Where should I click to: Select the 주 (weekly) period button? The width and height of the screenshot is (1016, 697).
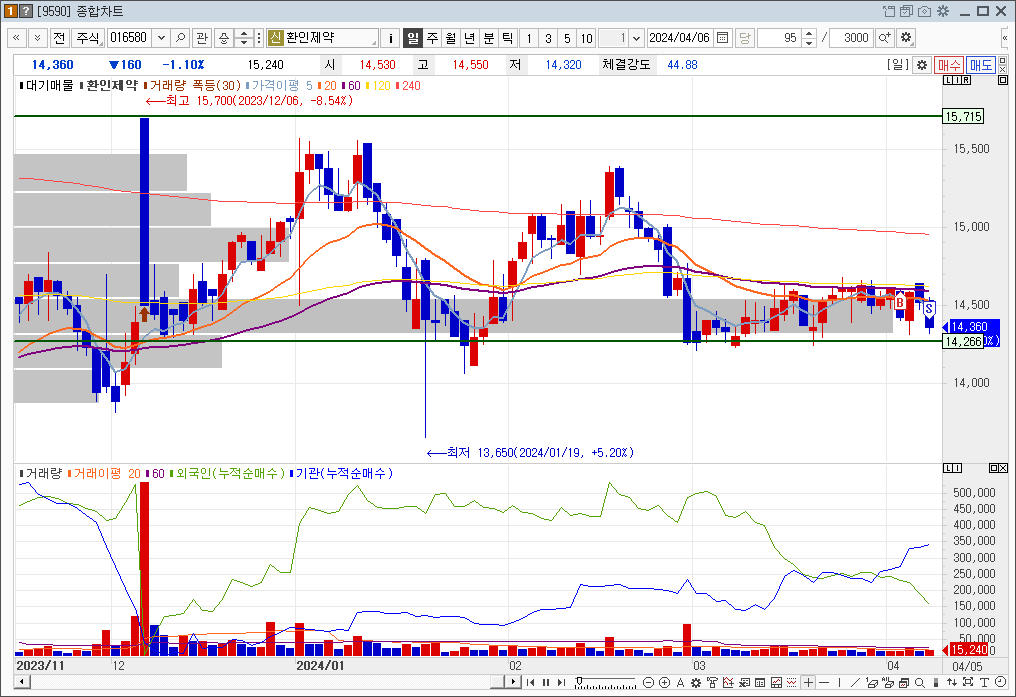coord(432,38)
